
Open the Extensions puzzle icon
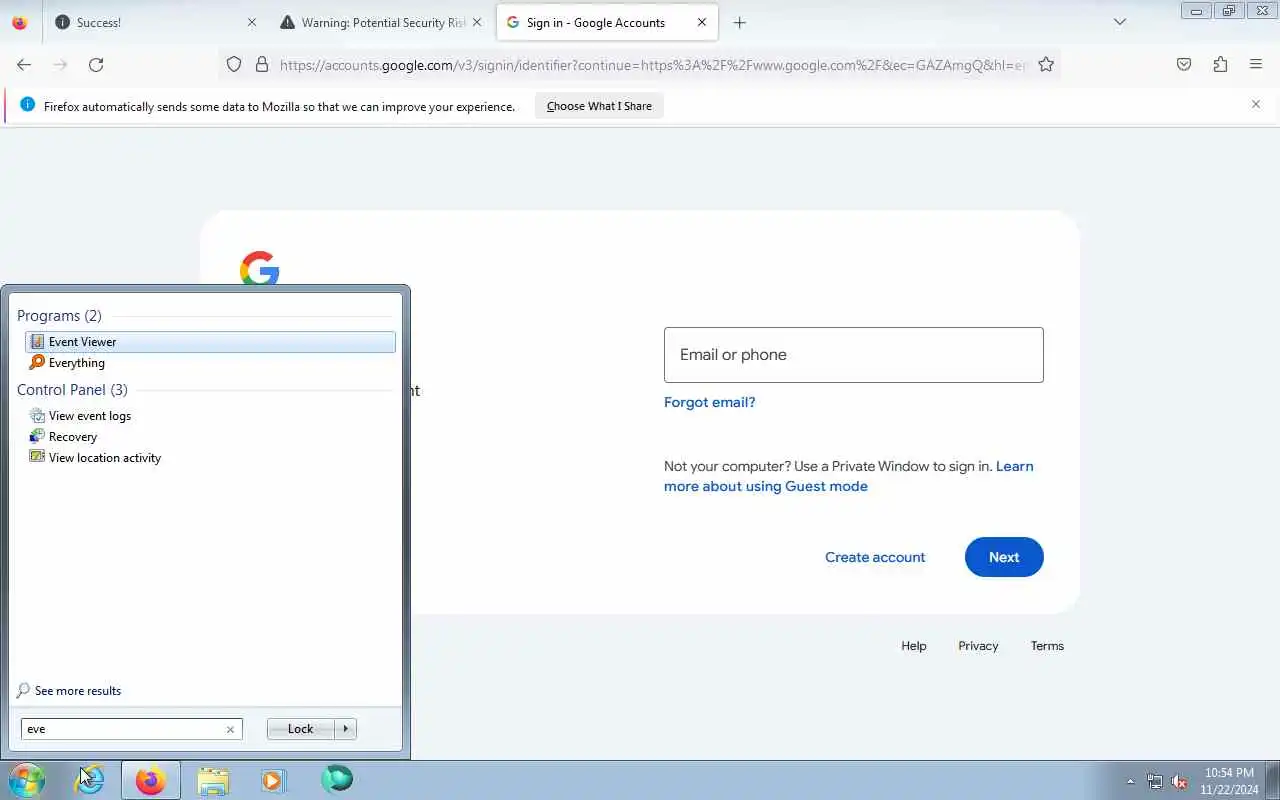(x=1220, y=64)
